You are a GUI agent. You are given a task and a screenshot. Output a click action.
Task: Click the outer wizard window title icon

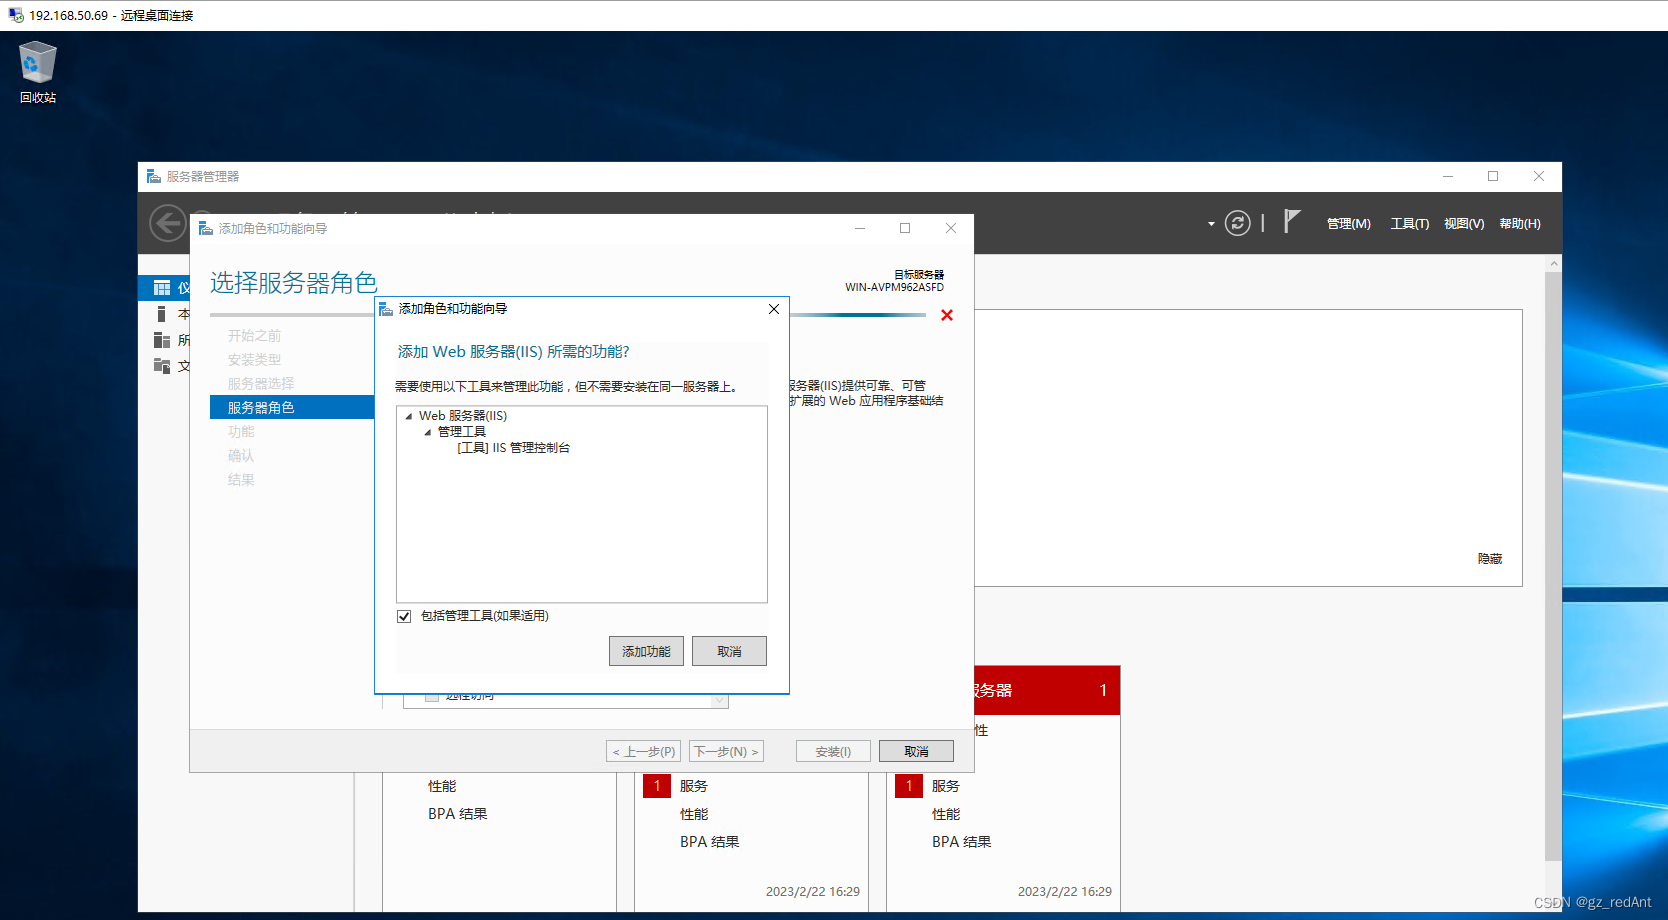[x=206, y=228]
